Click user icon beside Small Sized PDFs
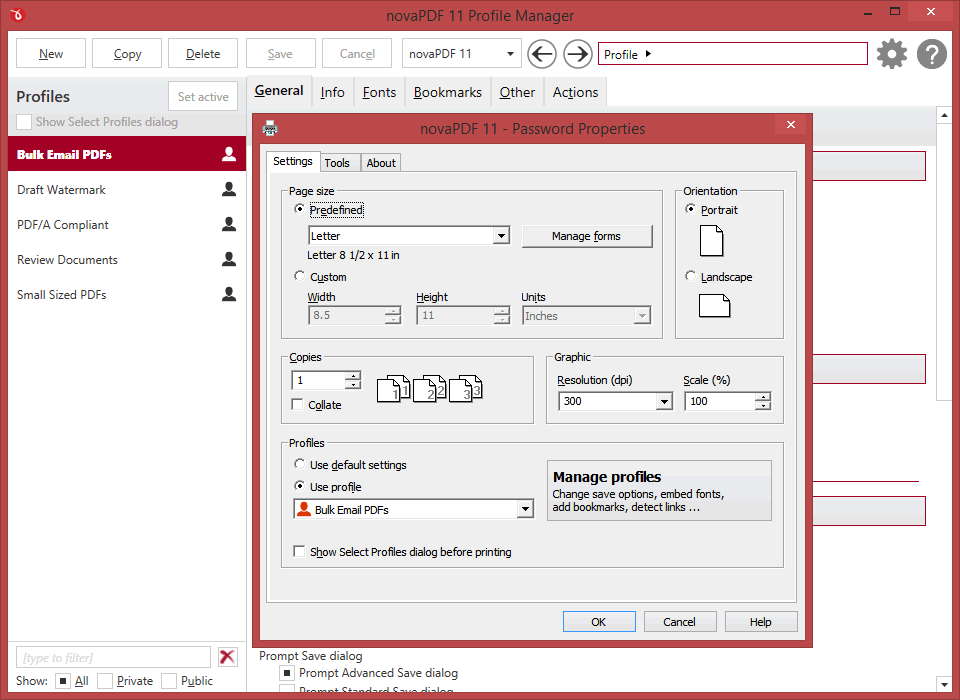The height and width of the screenshot is (700, 960). click(x=228, y=293)
